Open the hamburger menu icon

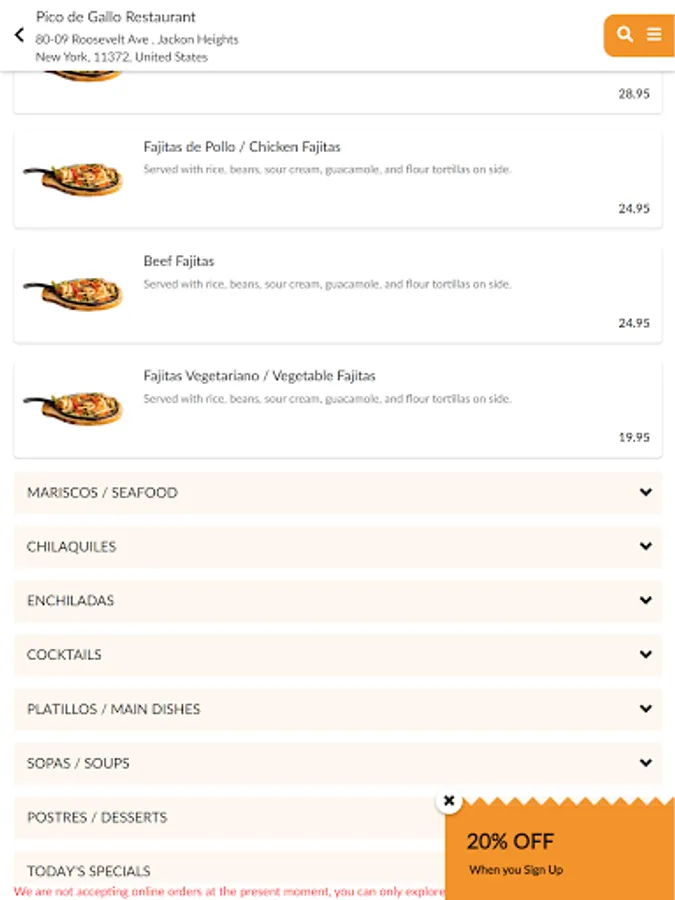pos(654,35)
